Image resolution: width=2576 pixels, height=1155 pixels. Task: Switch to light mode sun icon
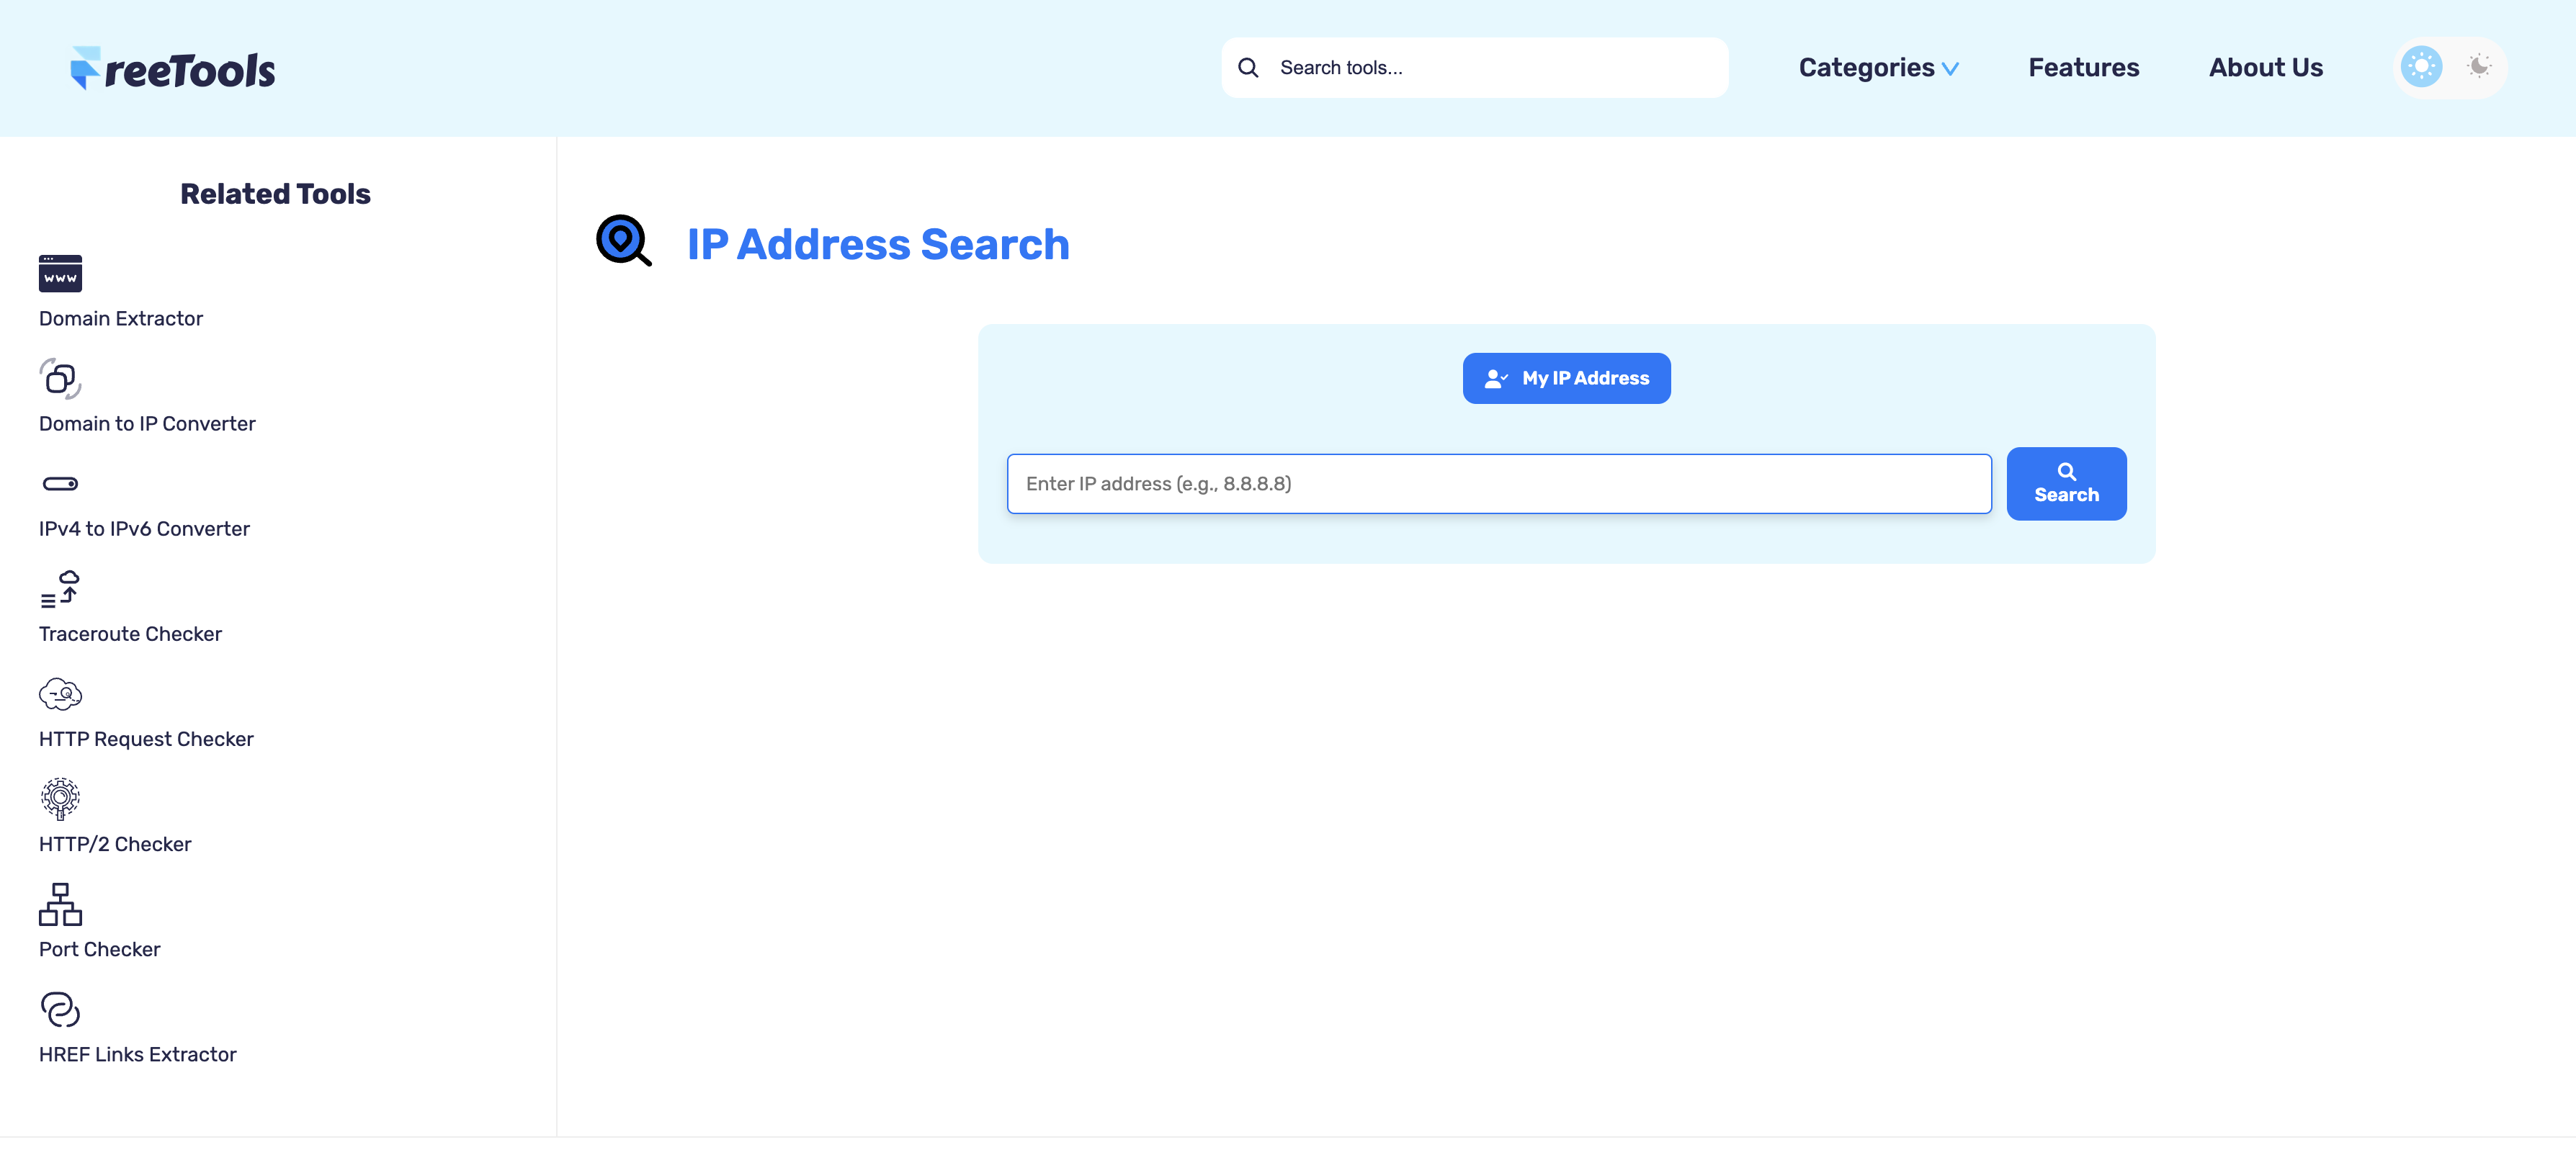click(x=2421, y=67)
